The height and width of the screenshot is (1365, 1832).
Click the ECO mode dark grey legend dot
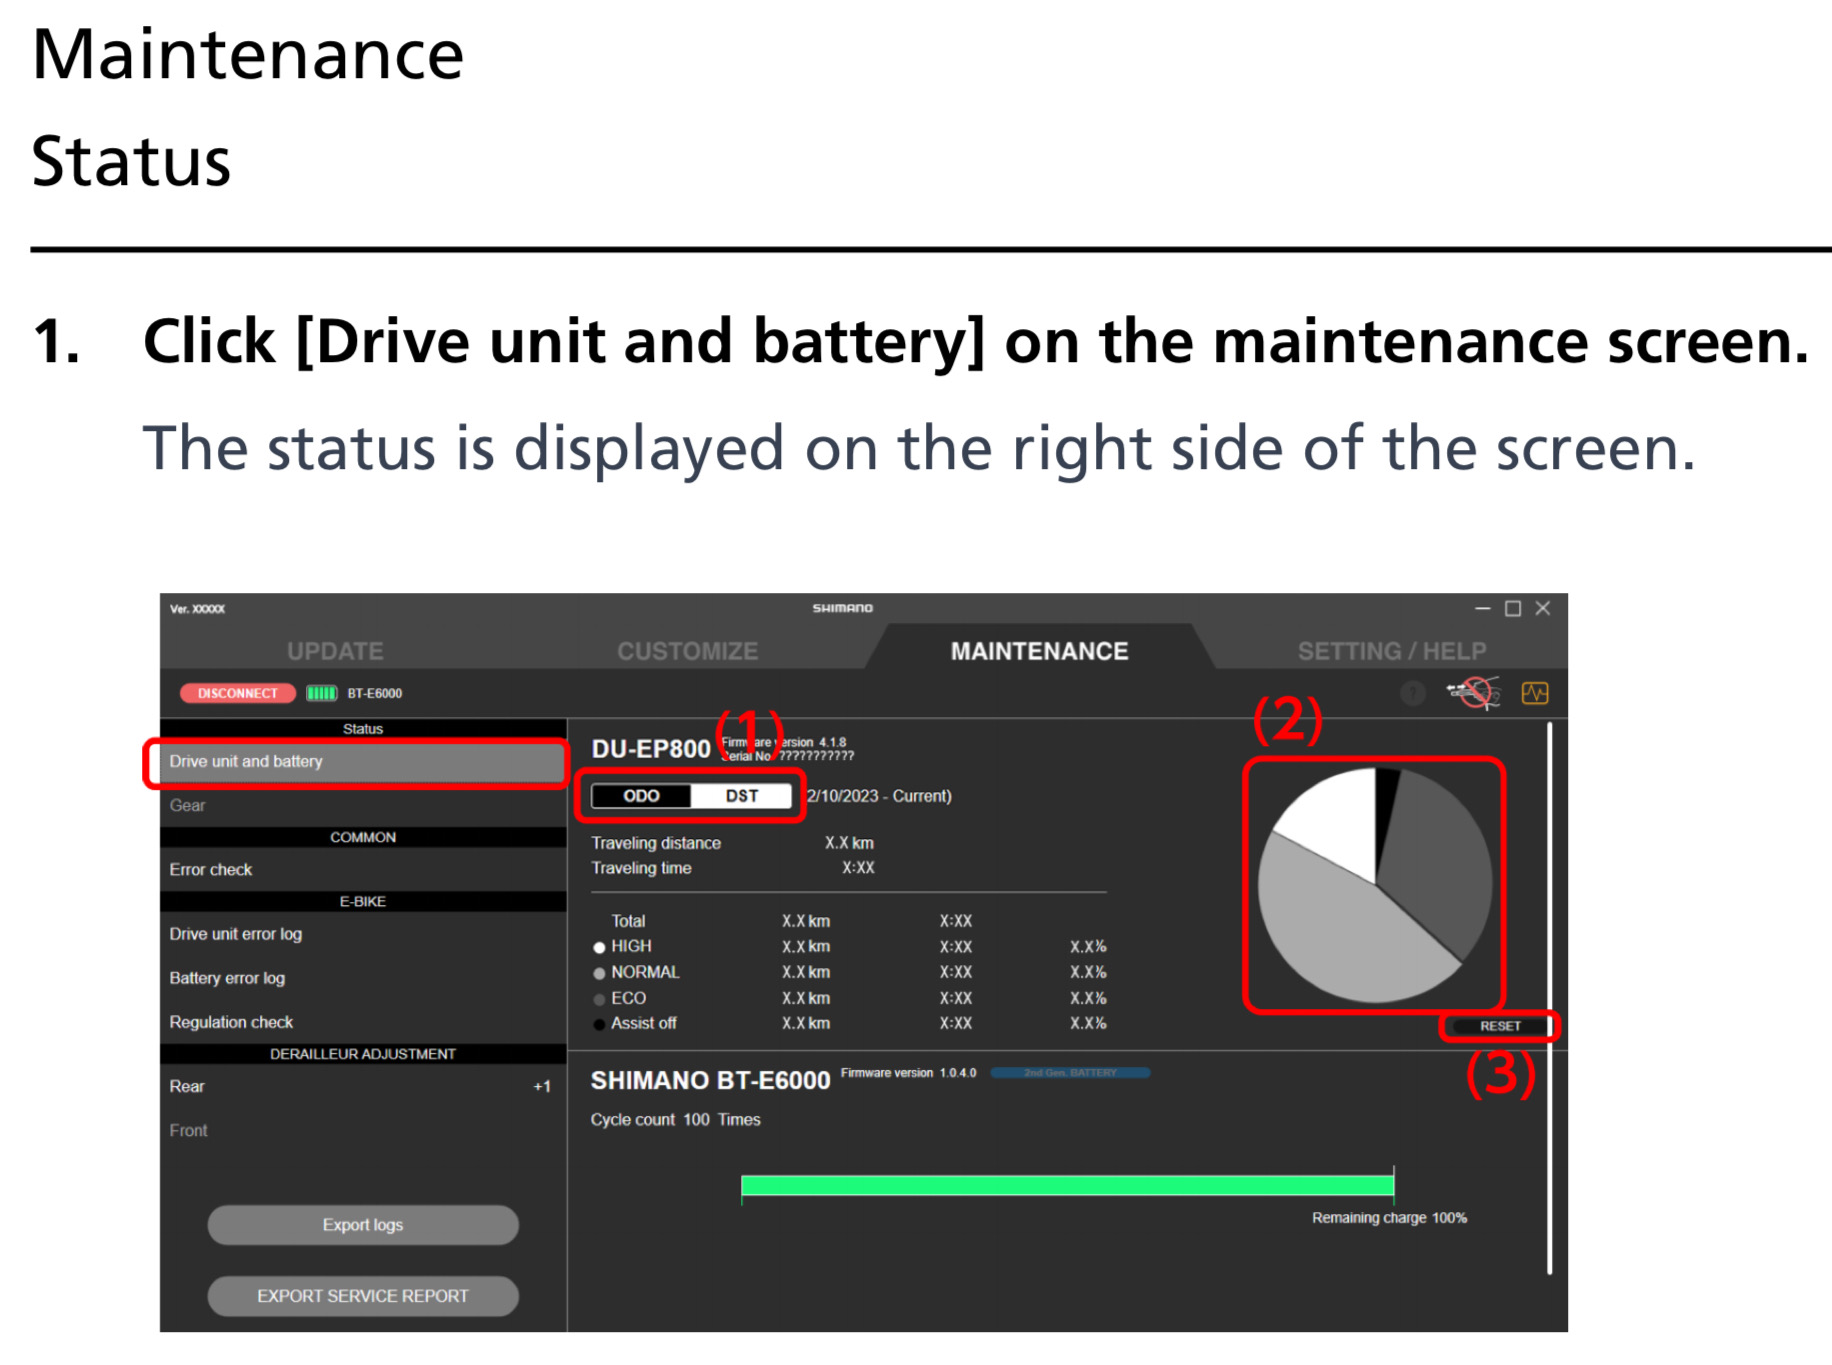click(599, 999)
